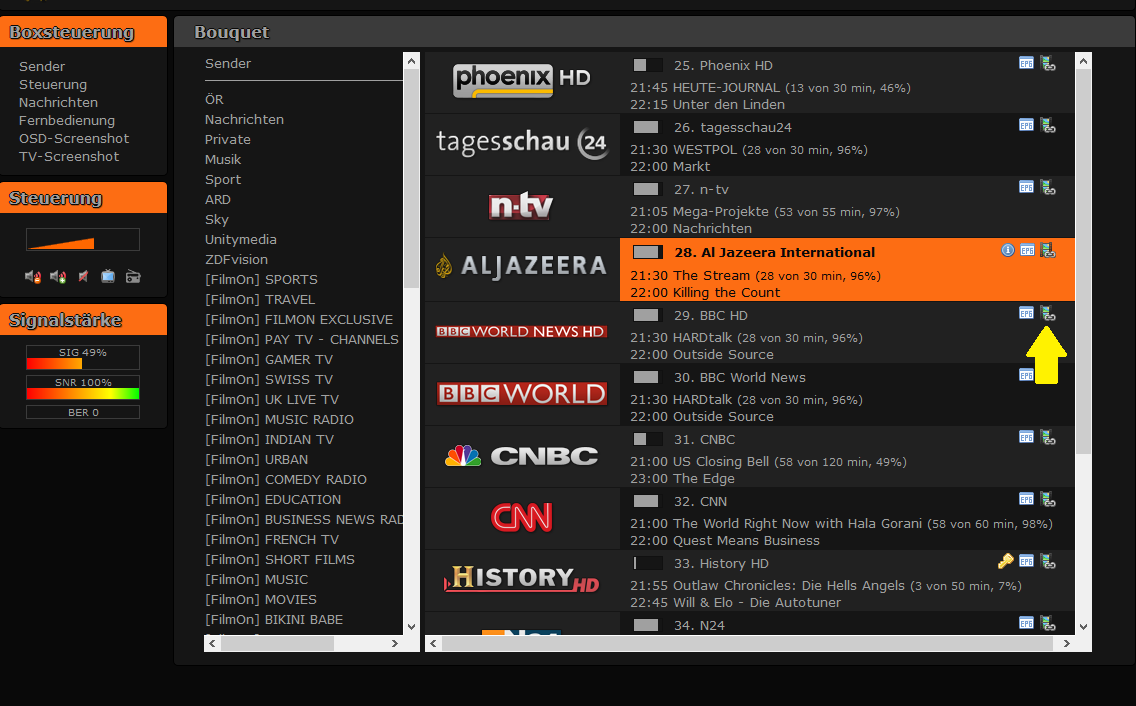The height and width of the screenshot is (706, 1136).
Task: Select the Sky bouquet
Action: click(x=217, y=220)
